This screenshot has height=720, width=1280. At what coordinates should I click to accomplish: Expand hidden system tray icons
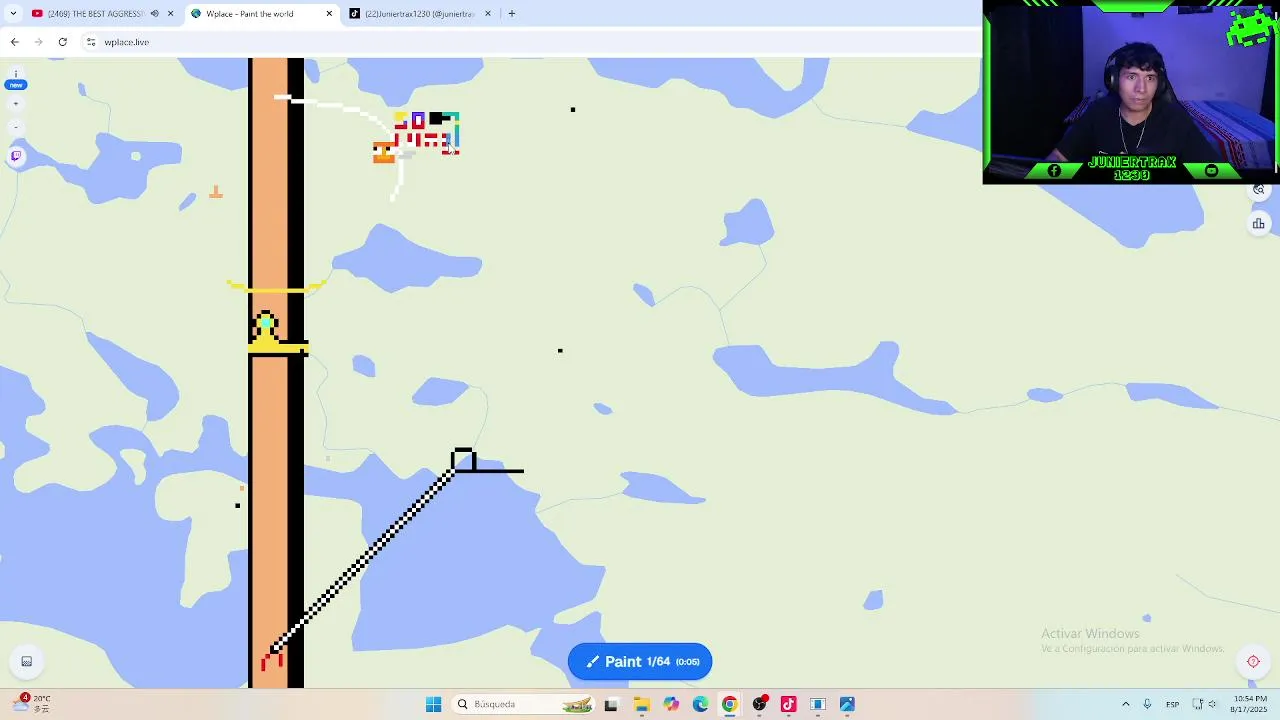click(1125, 704)
